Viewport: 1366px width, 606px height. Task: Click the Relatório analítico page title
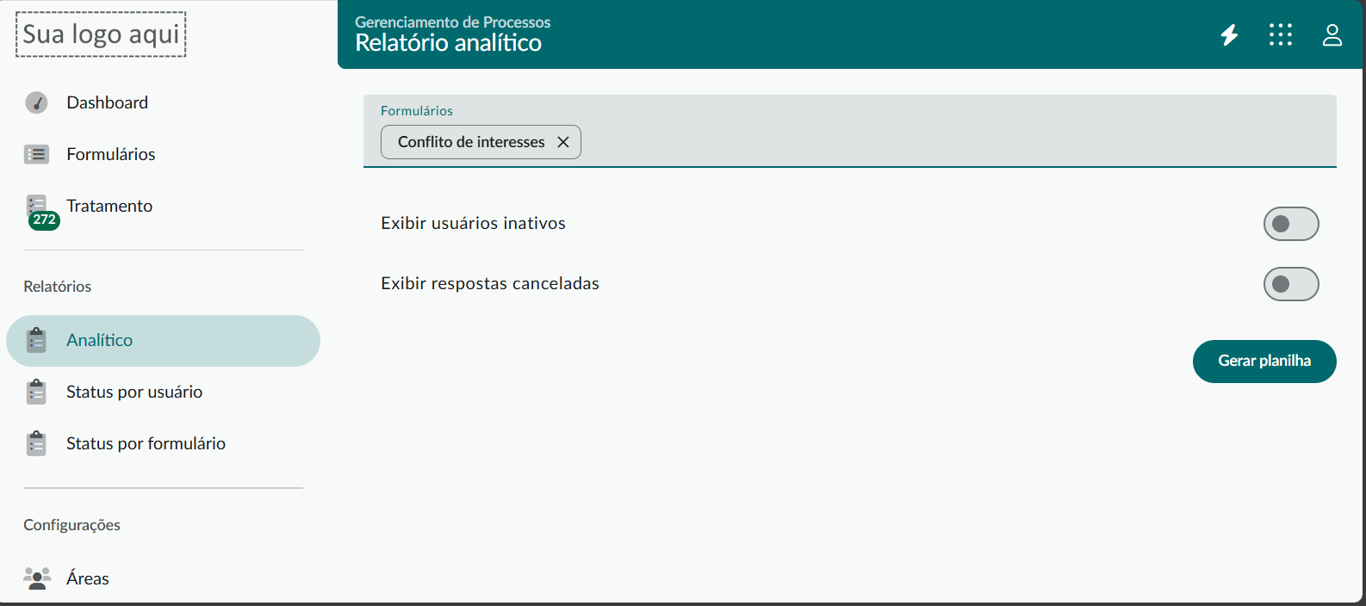pos(448,43)
